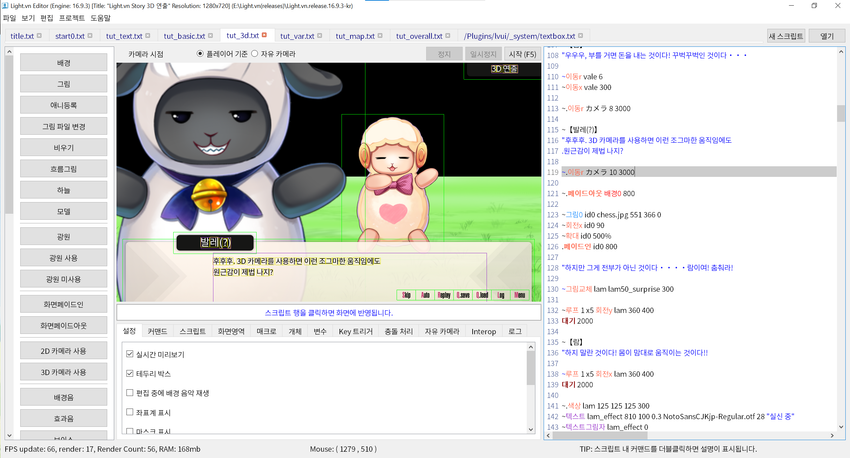This screenshot has height=458, width=850.
Task: Uncheck 테두리 박스 checkbox
Action: [x=130, y=373]
